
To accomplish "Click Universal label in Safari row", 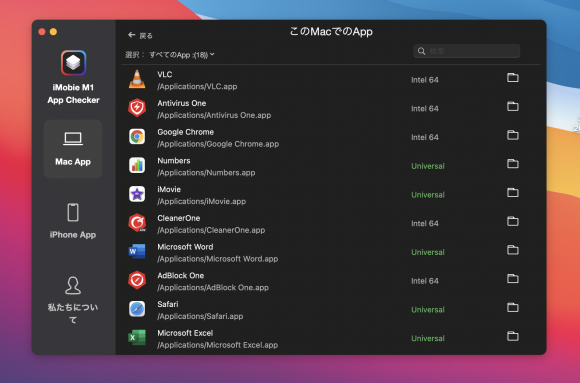I will pyautogui.click(x=428, y=310).
